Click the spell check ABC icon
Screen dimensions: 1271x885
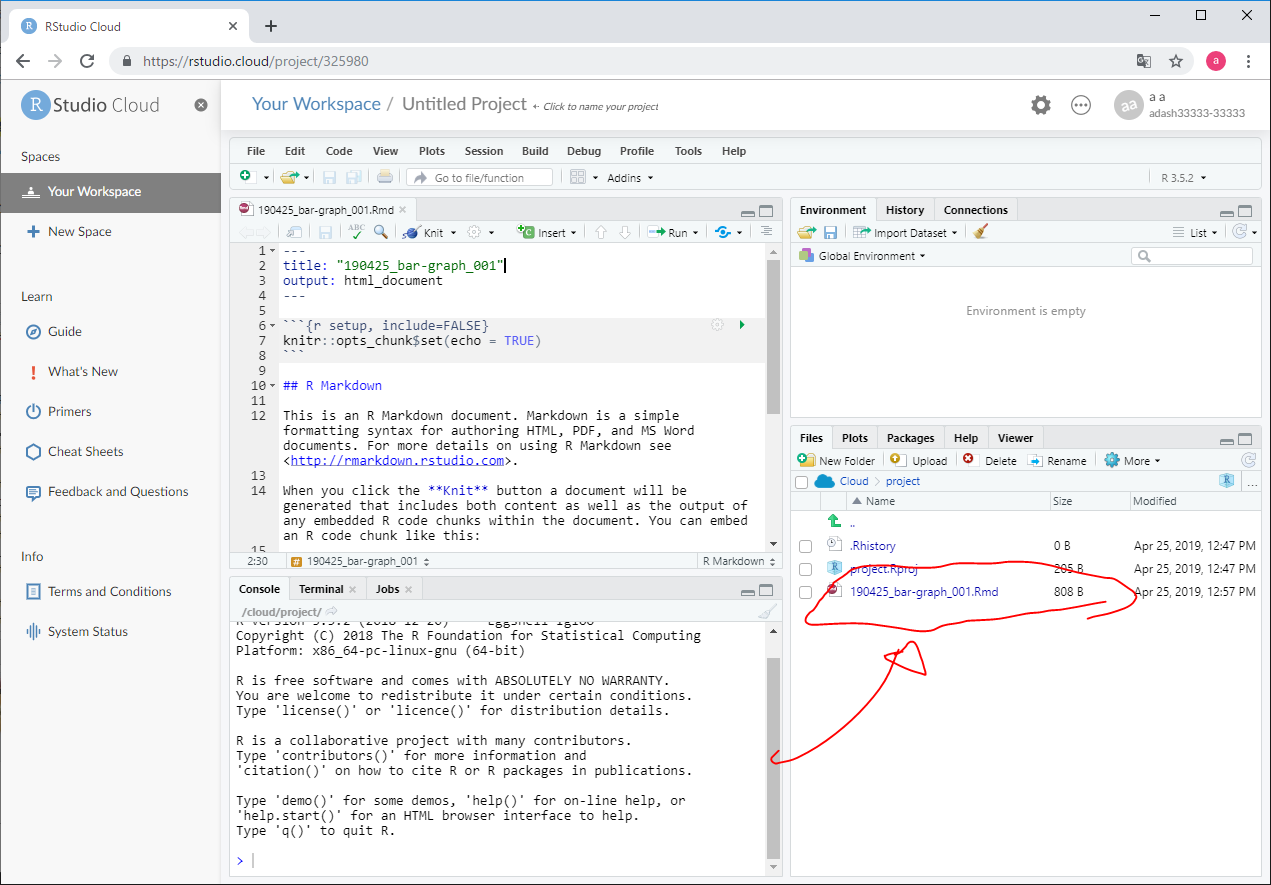pos(356,231)
